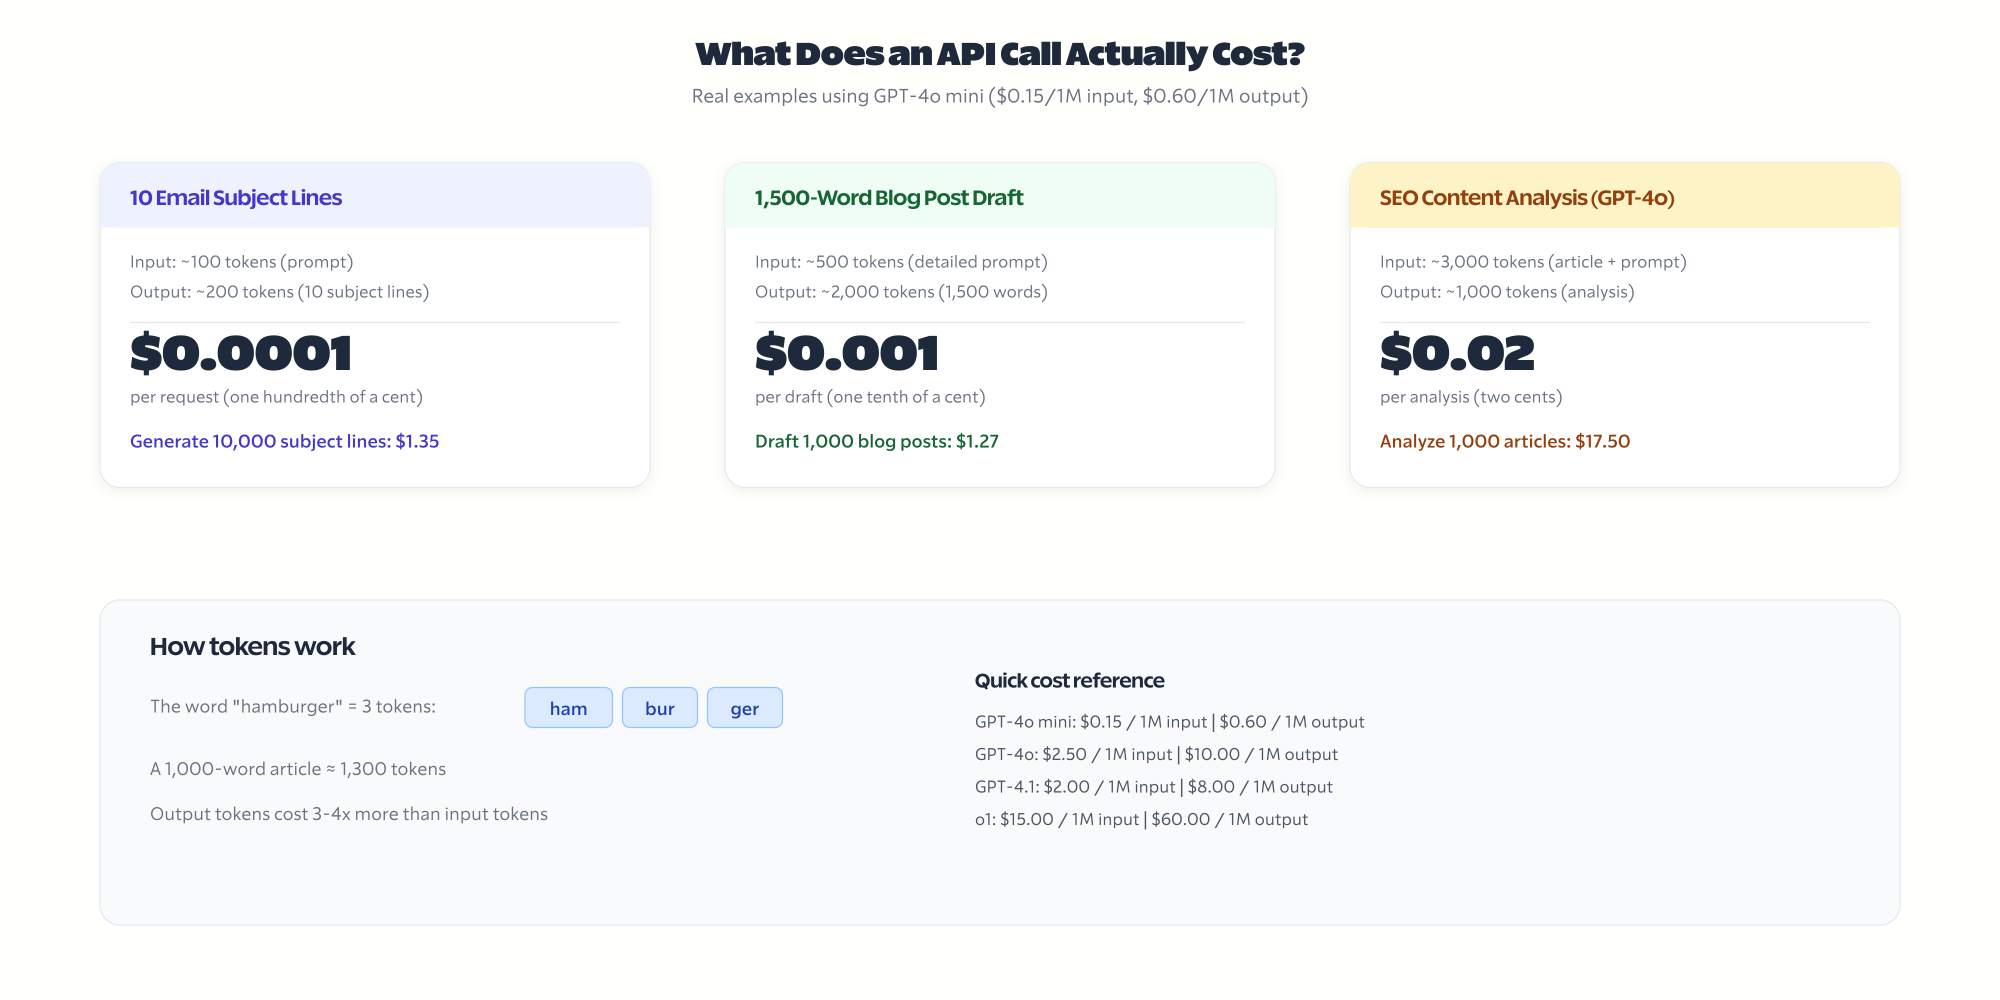Select the "1,500-Word Blog Post Draft" card header

pos(888,197)
